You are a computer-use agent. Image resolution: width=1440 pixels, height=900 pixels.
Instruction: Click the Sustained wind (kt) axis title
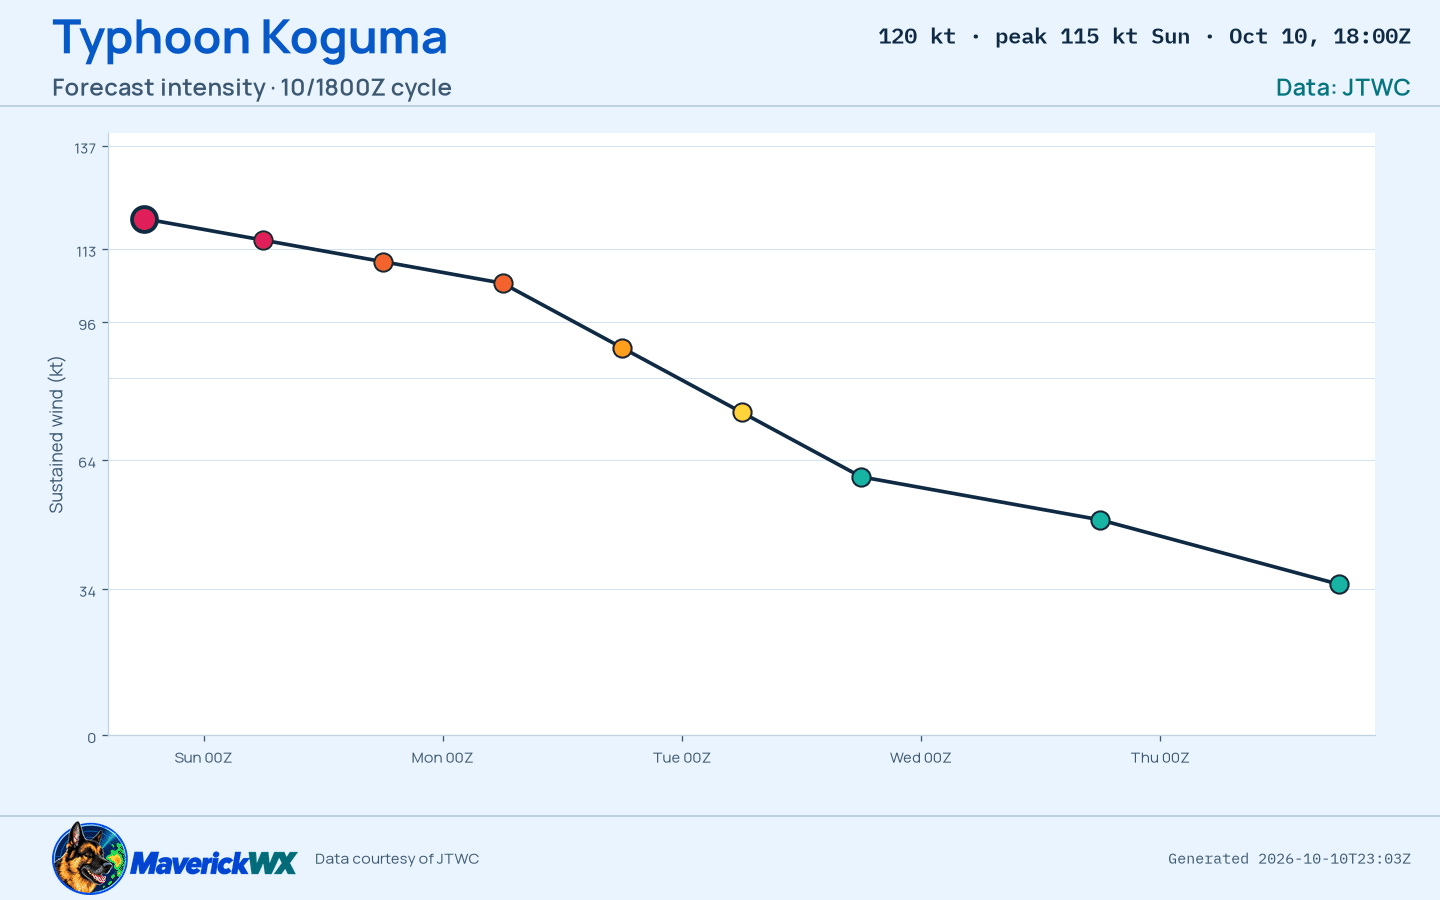pos(56,435)
